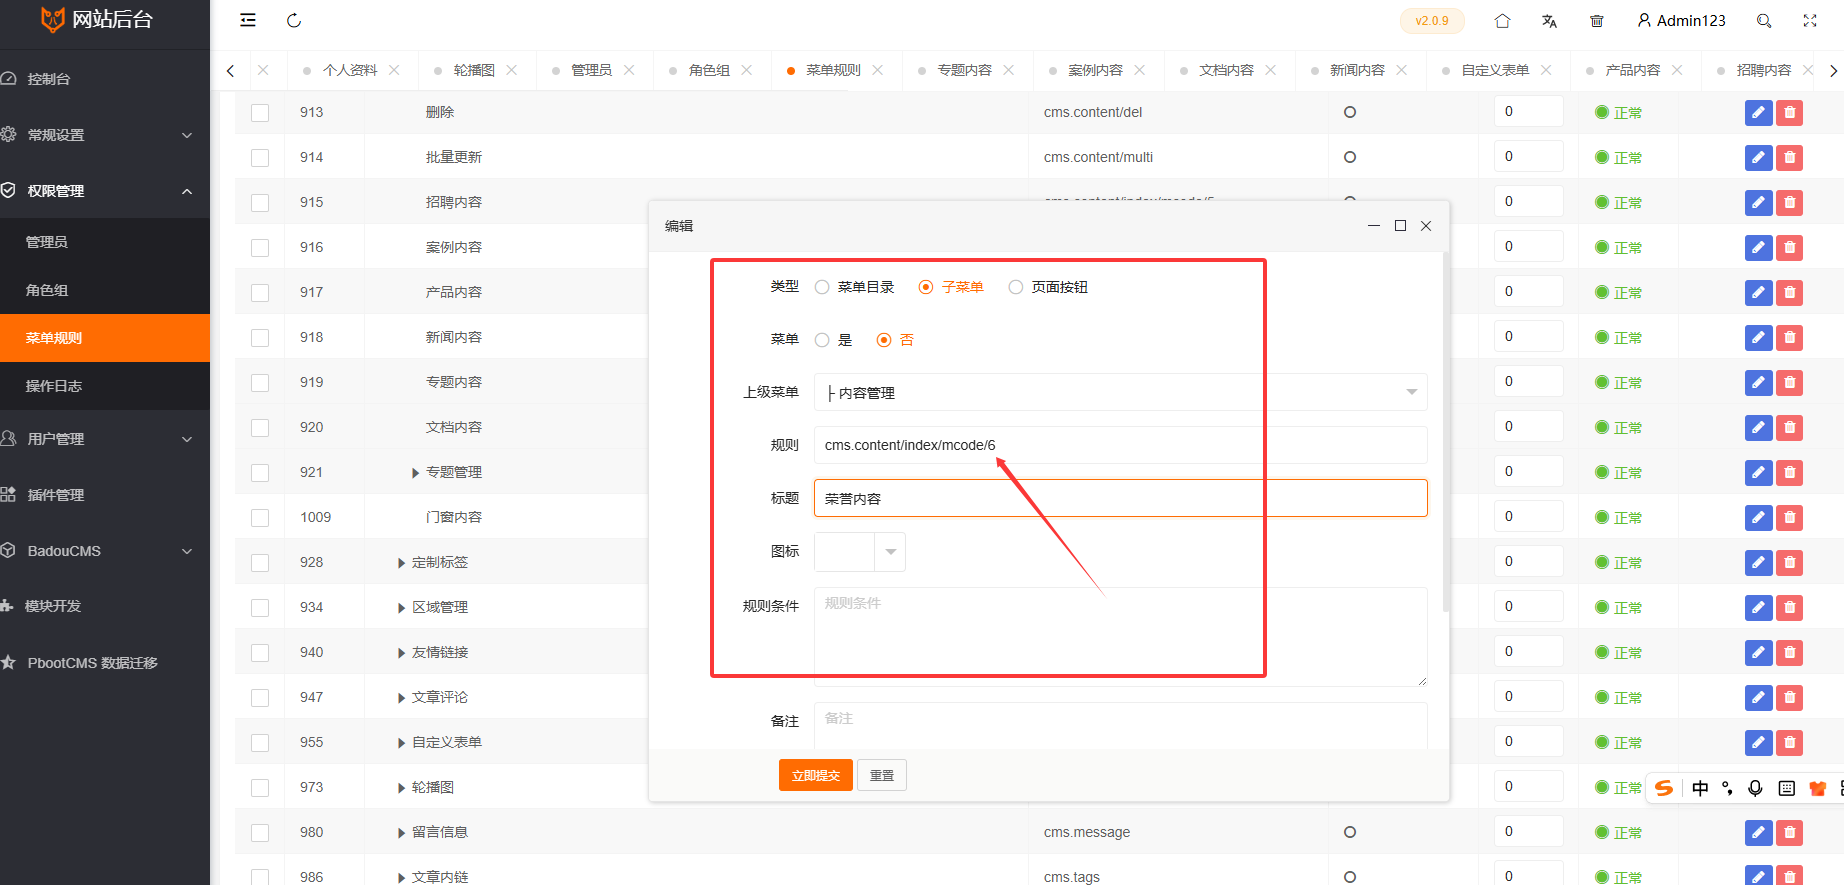Tick the checkbox for row 913
The image size is (1844, 885).
pos(260,113)
